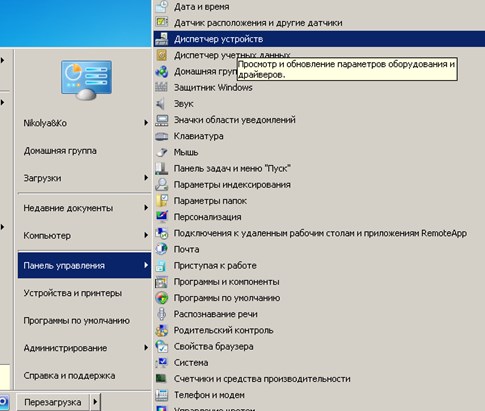The height and width of the screenshot is (411, 485).
Task: Click the microphone icon beside Распознавание речи
Action: (x=162, y=314)
